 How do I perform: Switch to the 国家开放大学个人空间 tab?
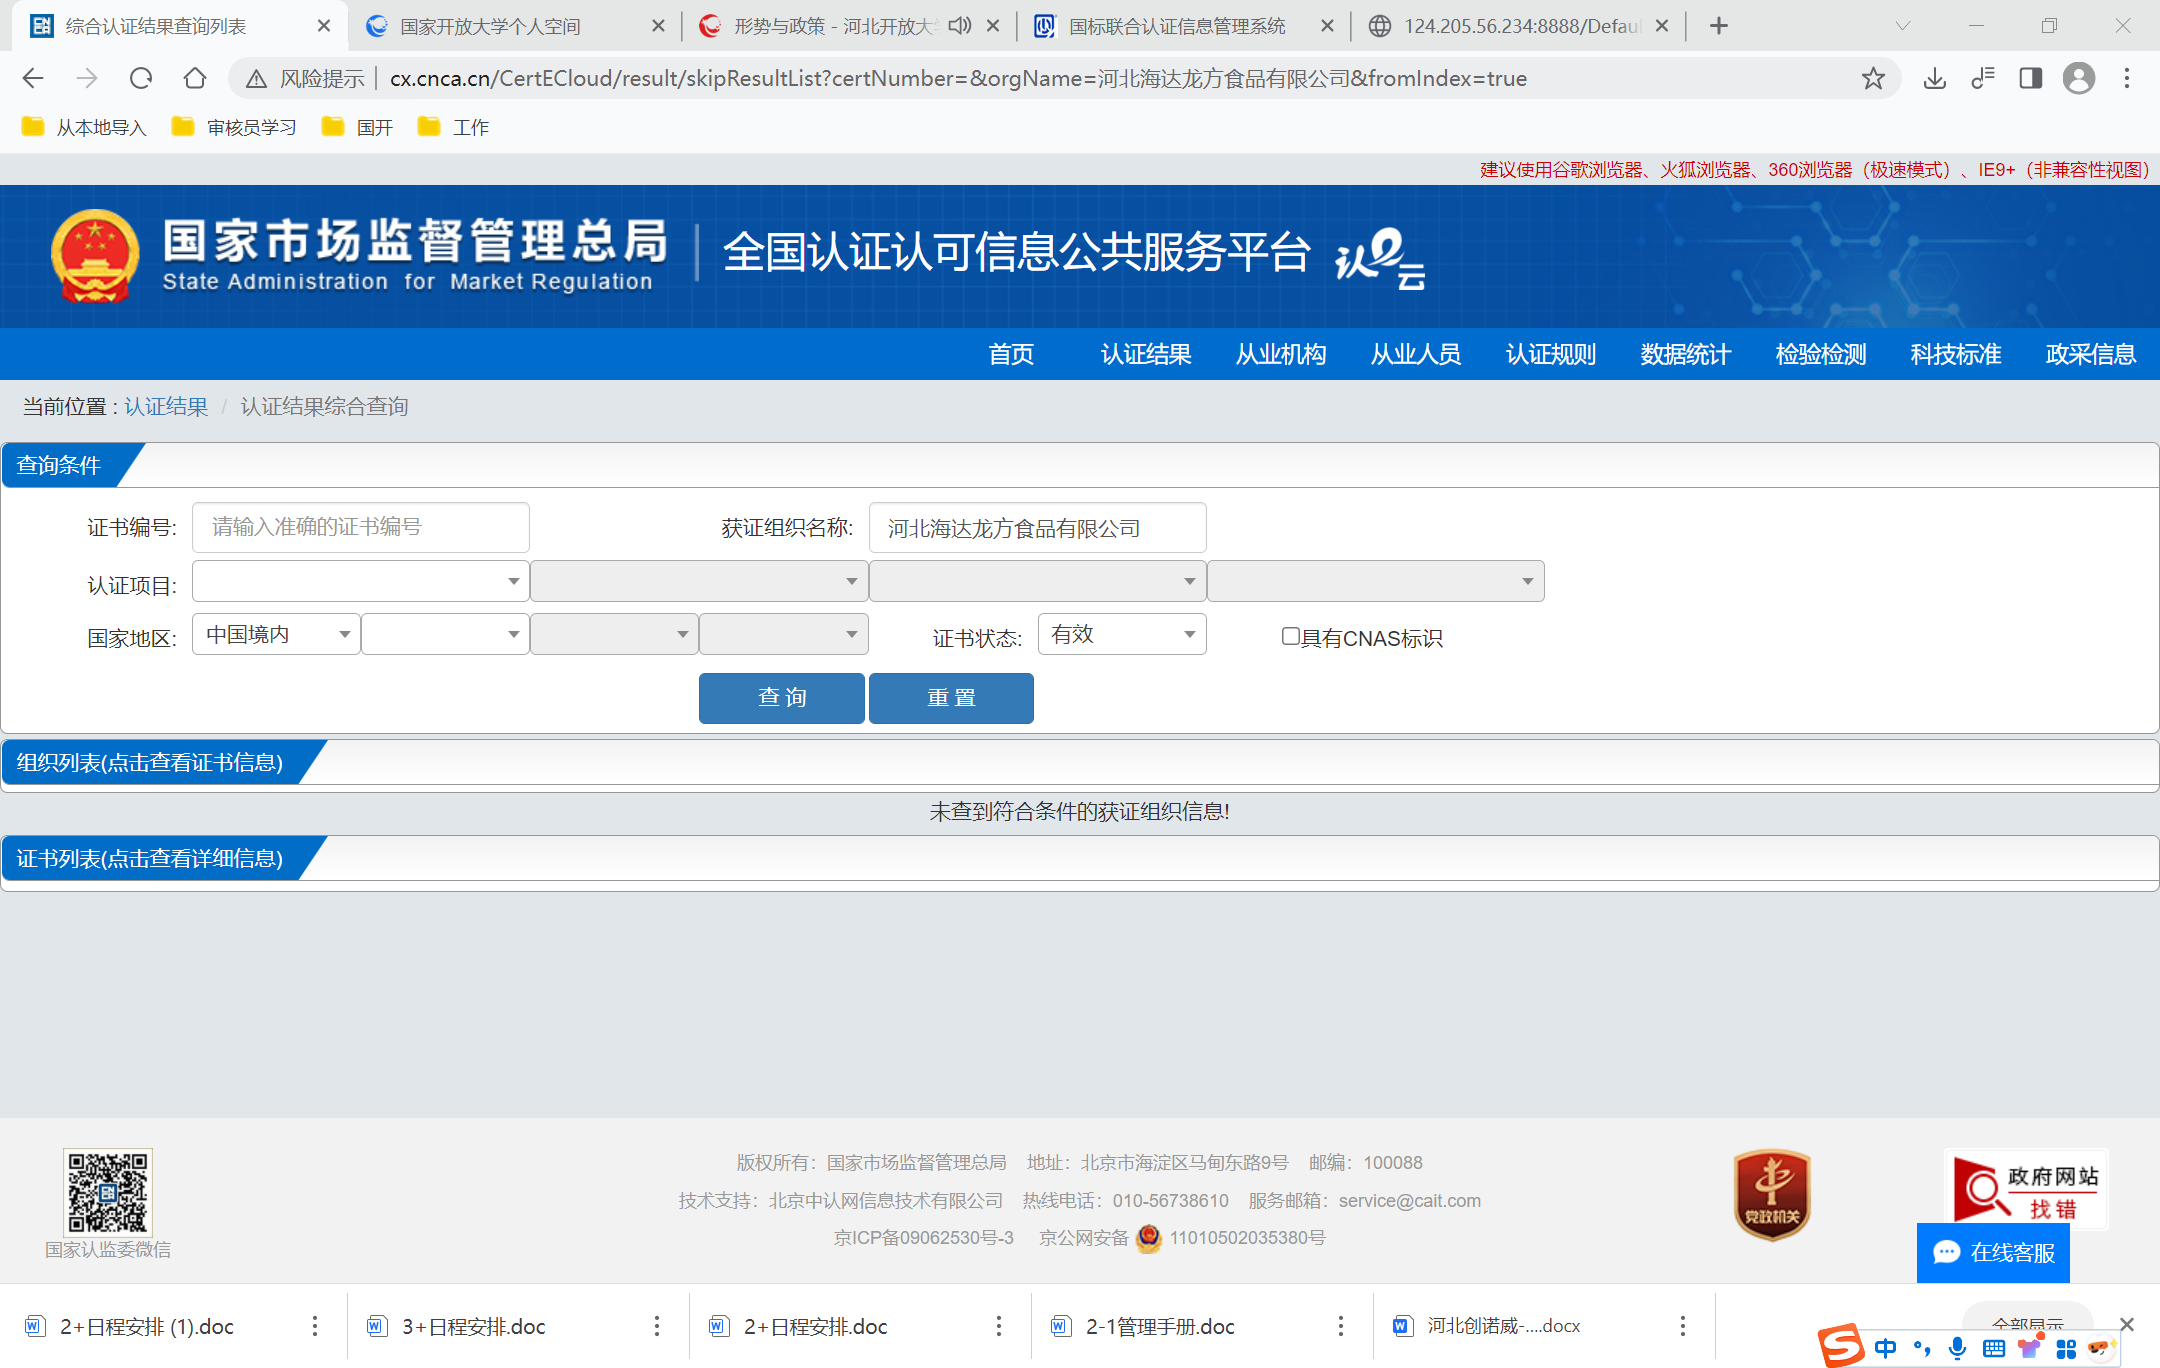click(x=490, y=26)
